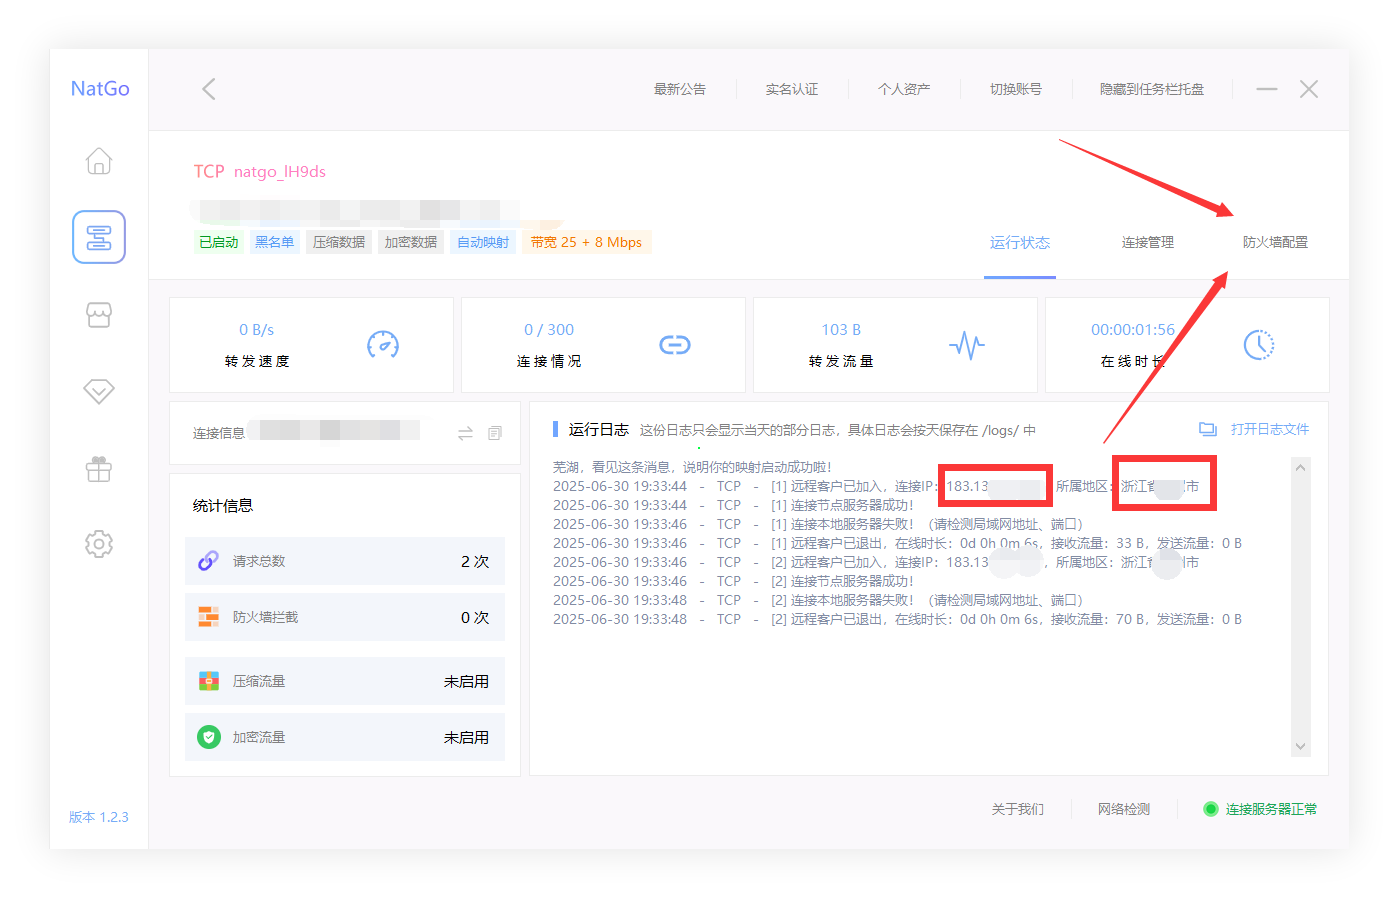Click the log scrollbar up arrow
The width and height of the screenshot is (1400, 900).
tap(1300, 467)
